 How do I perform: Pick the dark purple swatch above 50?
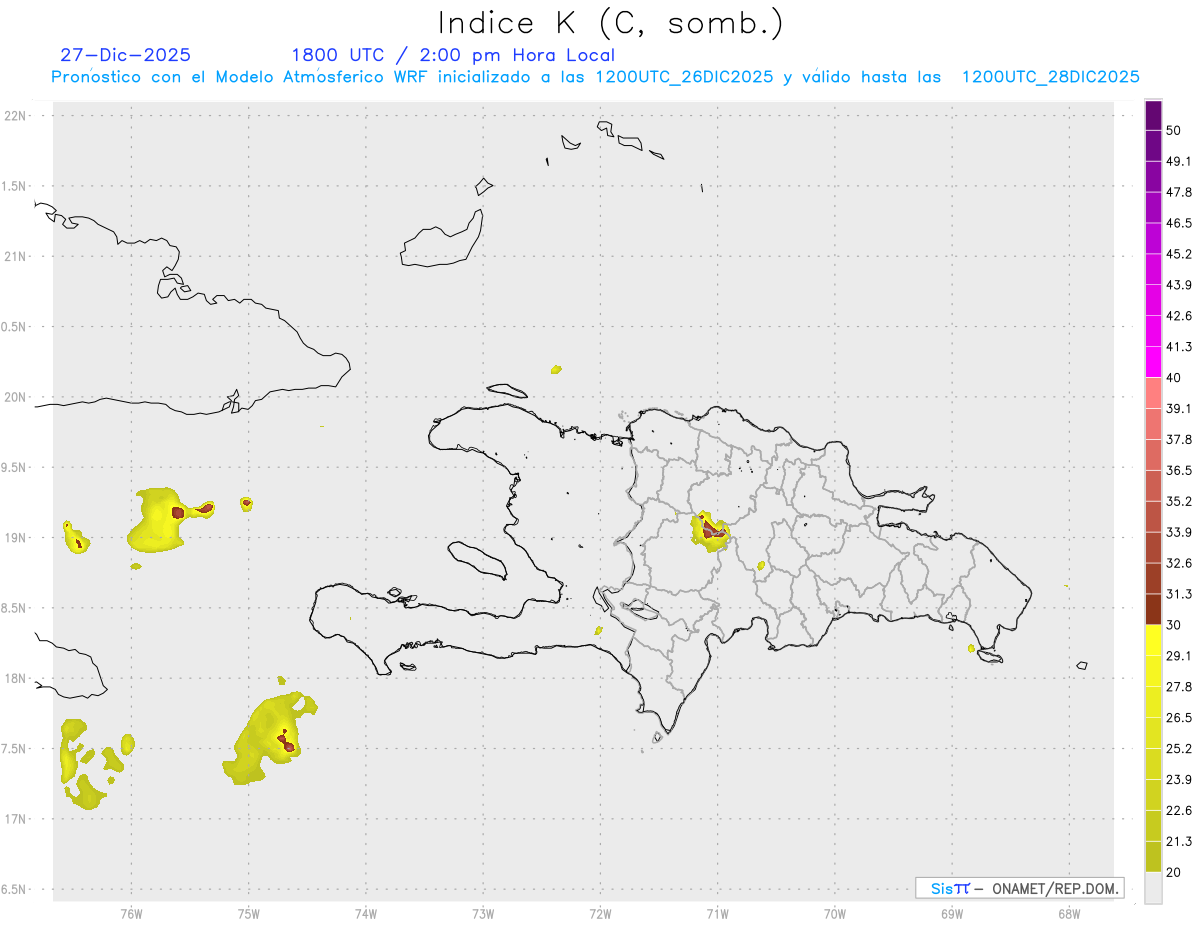coord(1153,115)
